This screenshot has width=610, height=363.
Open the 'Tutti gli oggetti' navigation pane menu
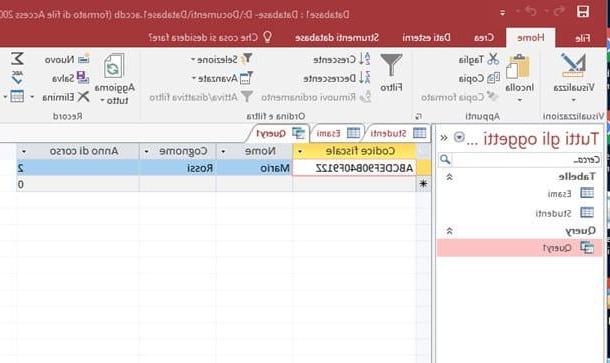click(x=459, y=137)
